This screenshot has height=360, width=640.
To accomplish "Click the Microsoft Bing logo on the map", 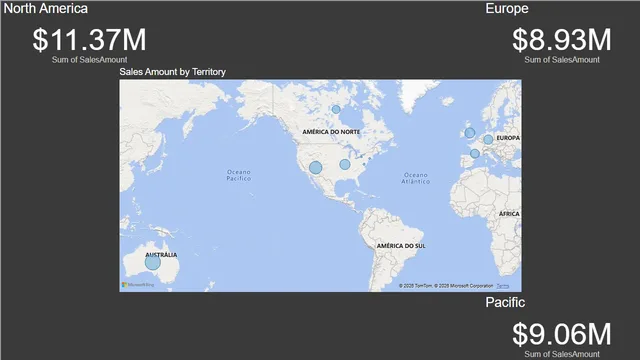I will pyautogui.click(x=138, y=284).
